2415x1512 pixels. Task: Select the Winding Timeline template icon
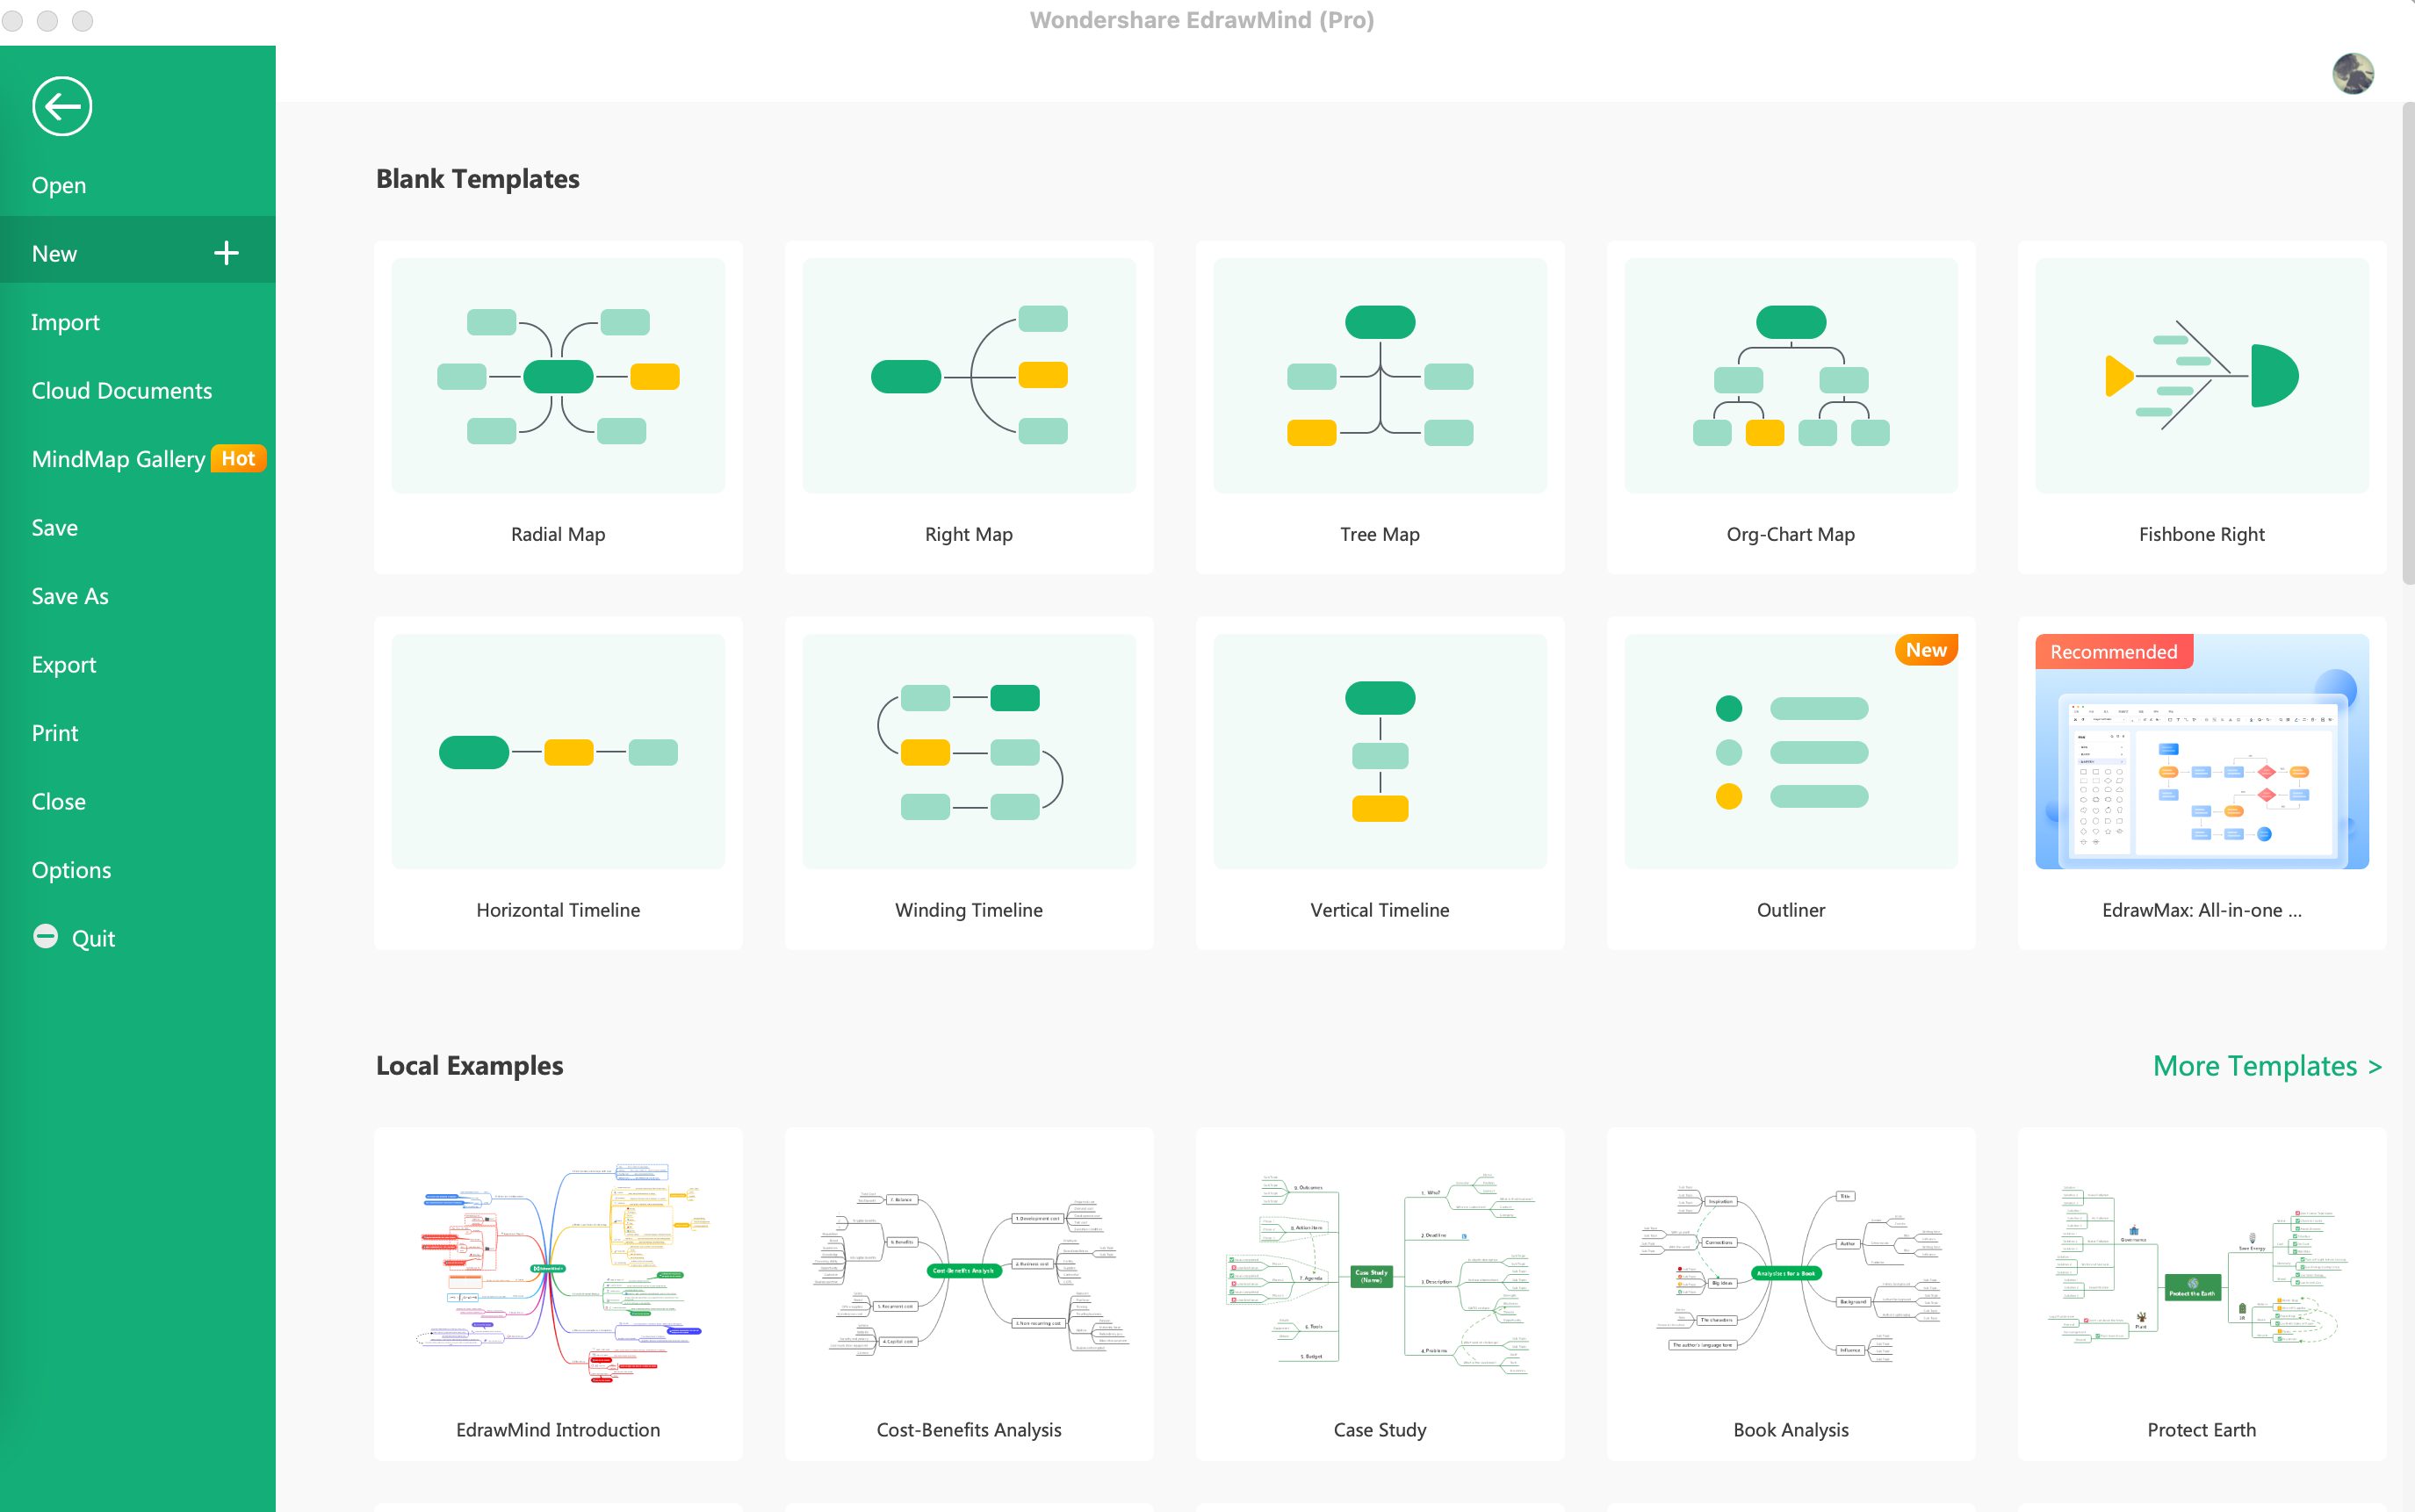(969, 749)
